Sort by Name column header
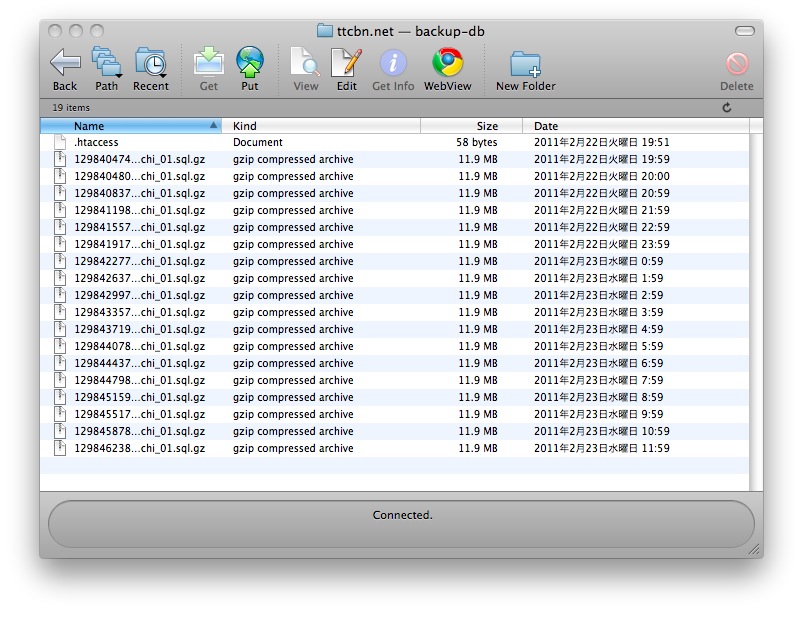Image resolution: width=803 pixels, height=618 pixels. coord(130,126)
